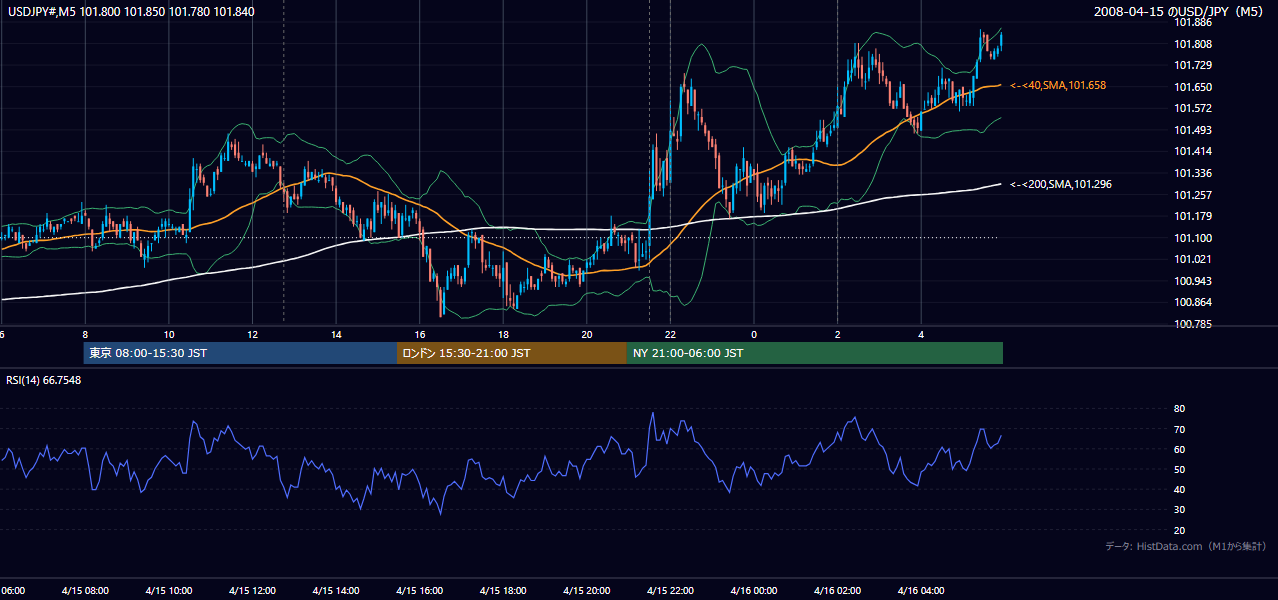Image resolution: width=1278 pixels, height=600 pixels.
Task: Click the 40 SMA 101.658 label
Action: click(1058, 86)
